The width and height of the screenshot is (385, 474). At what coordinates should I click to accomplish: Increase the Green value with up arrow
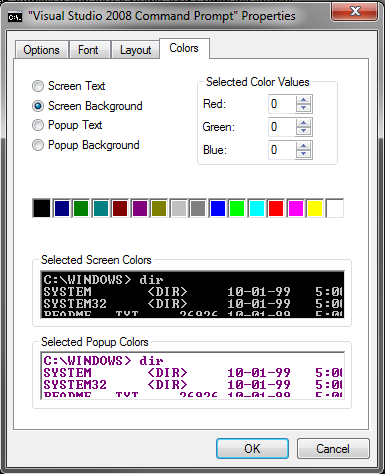(x=303, y=123)
